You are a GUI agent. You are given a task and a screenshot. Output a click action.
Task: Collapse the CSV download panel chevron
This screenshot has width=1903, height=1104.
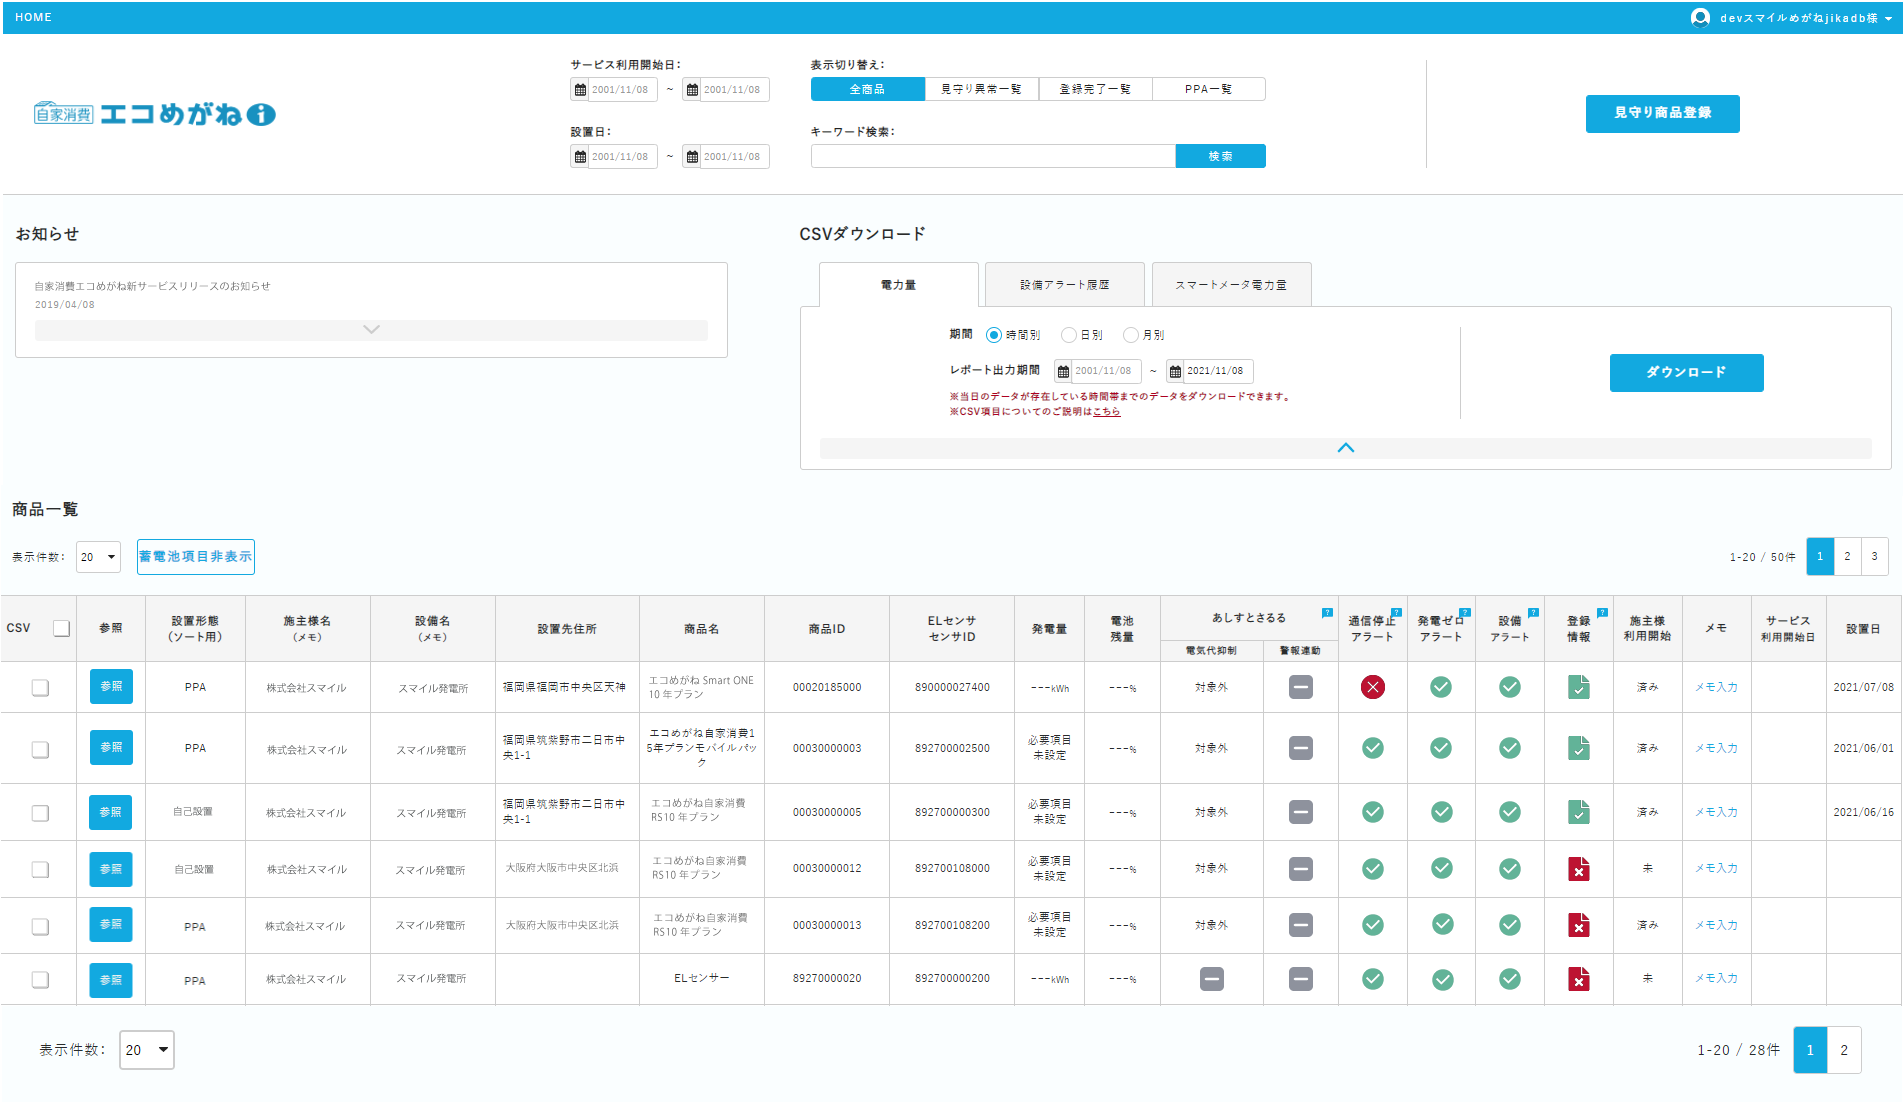point(1346,448)
